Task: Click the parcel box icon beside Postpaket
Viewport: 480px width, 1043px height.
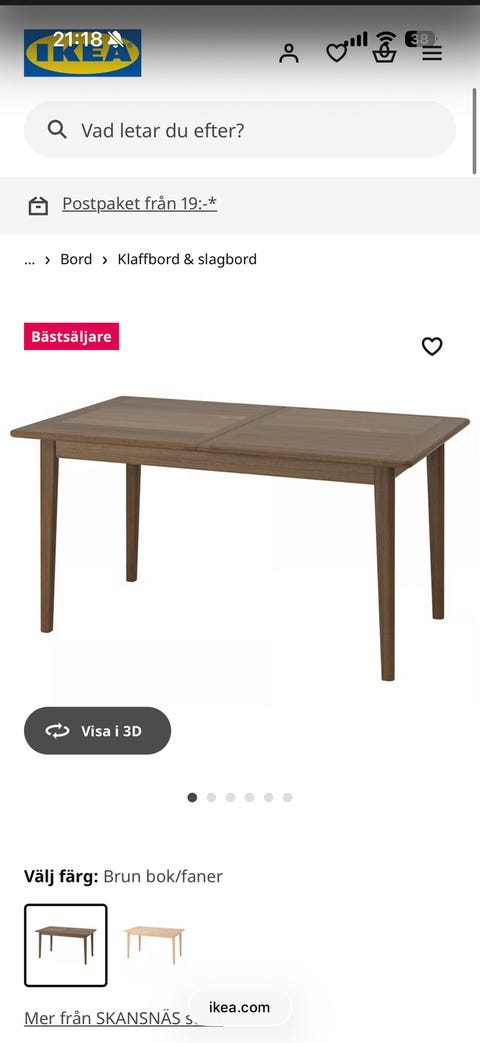Action: (38, 206)
